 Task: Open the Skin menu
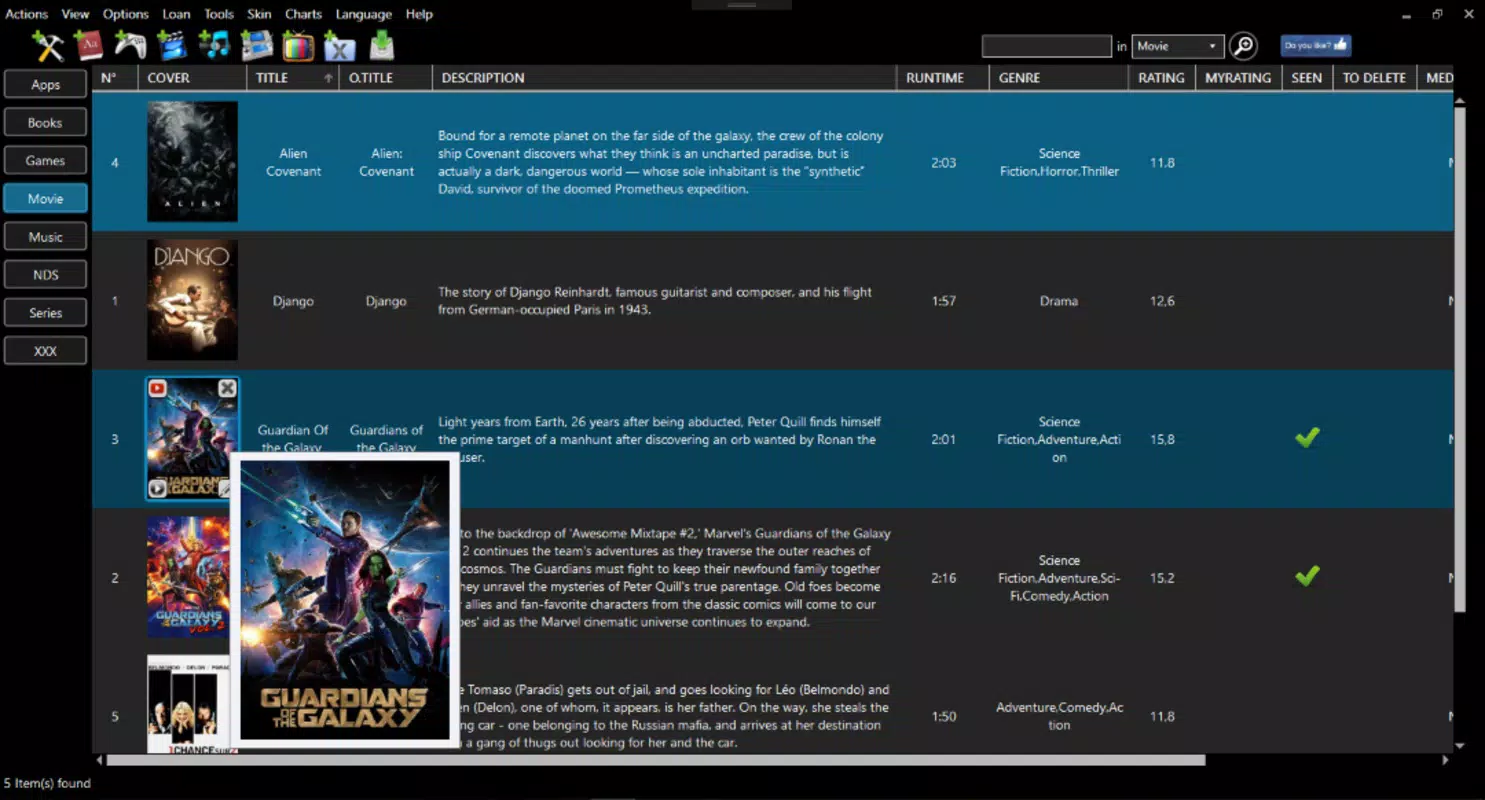(x=259, y=14)
